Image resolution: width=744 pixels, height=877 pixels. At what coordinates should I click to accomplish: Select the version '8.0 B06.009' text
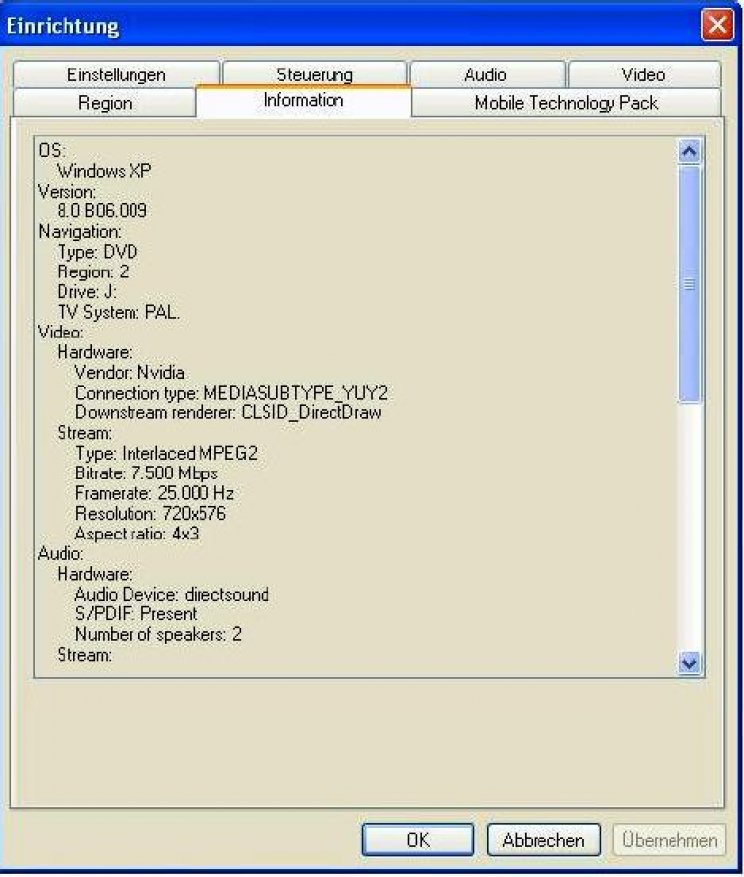[x=102, y=211]
